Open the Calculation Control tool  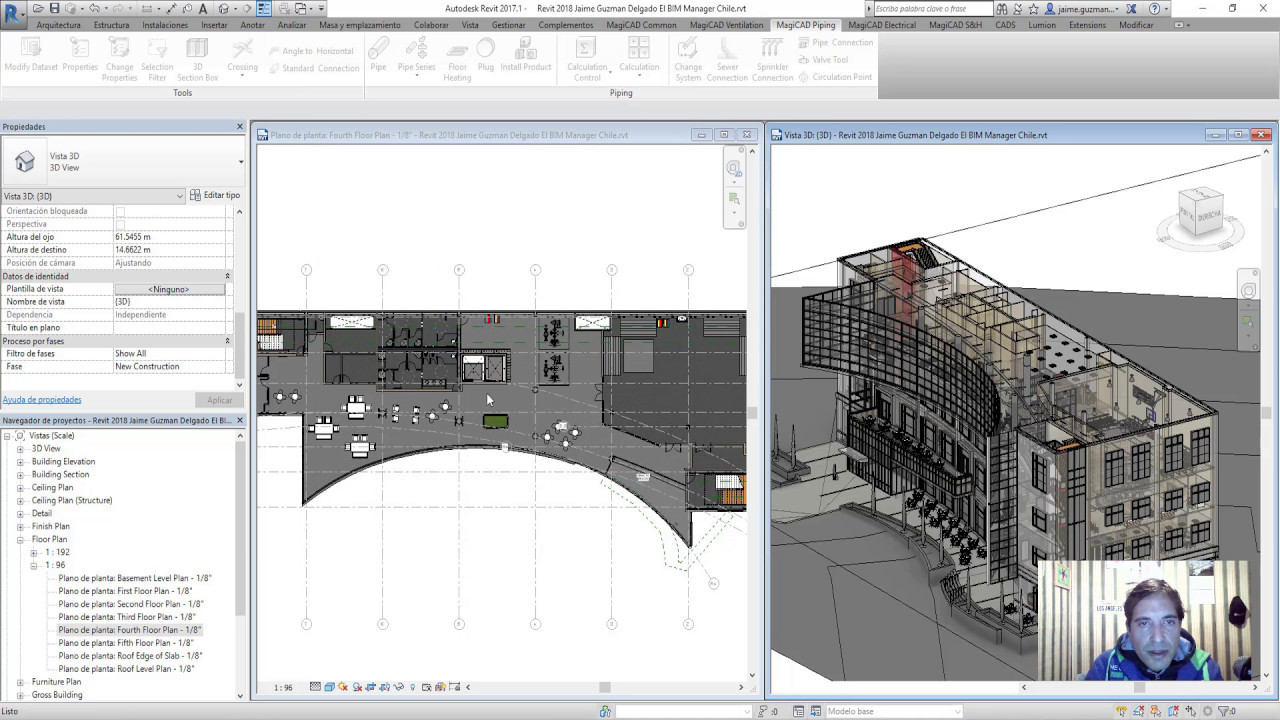[x=587, y=59]
